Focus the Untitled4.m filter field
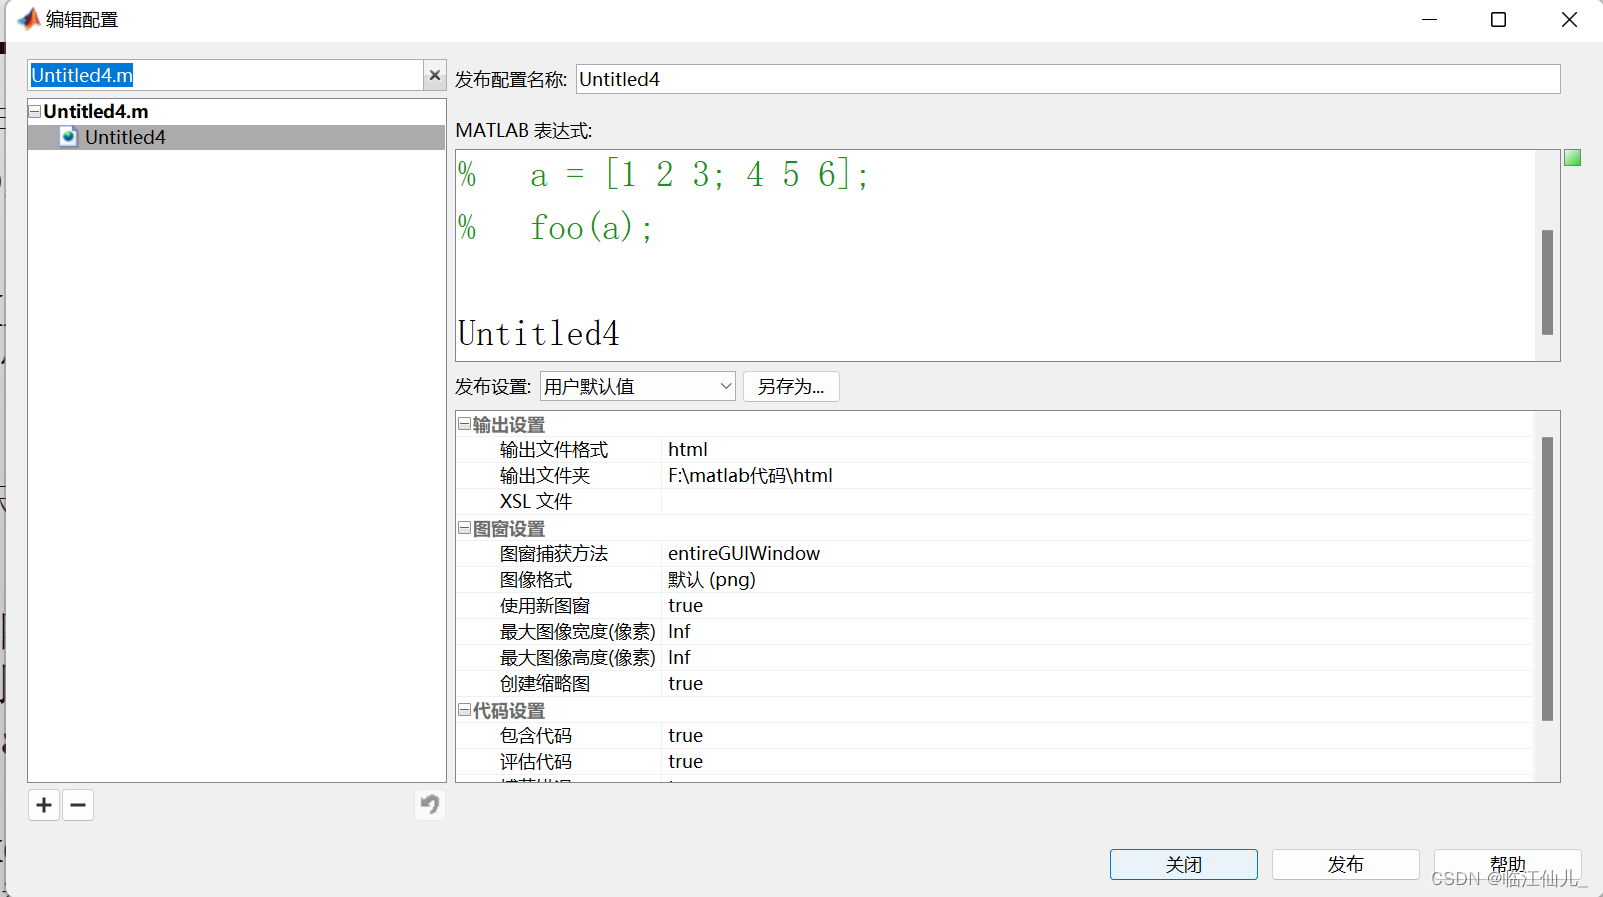The image size is (1603, 897). [x=226, y=75]
